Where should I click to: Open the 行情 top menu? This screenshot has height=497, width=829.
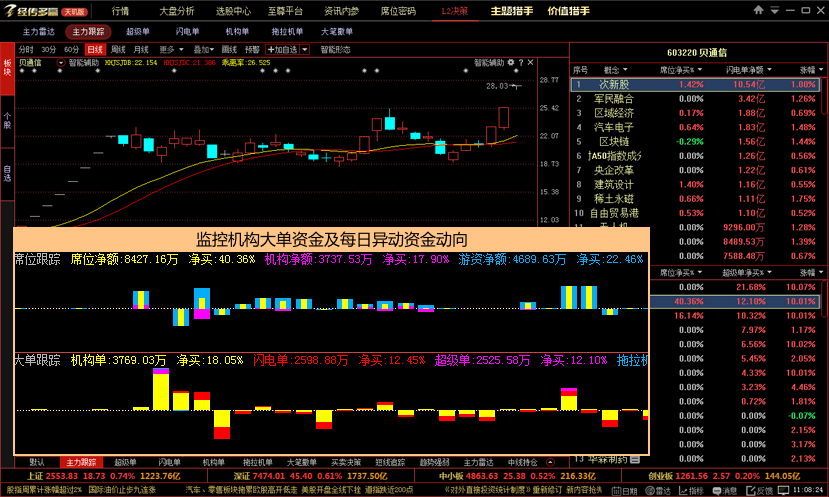pyautogui.click(x=121, y=11)
